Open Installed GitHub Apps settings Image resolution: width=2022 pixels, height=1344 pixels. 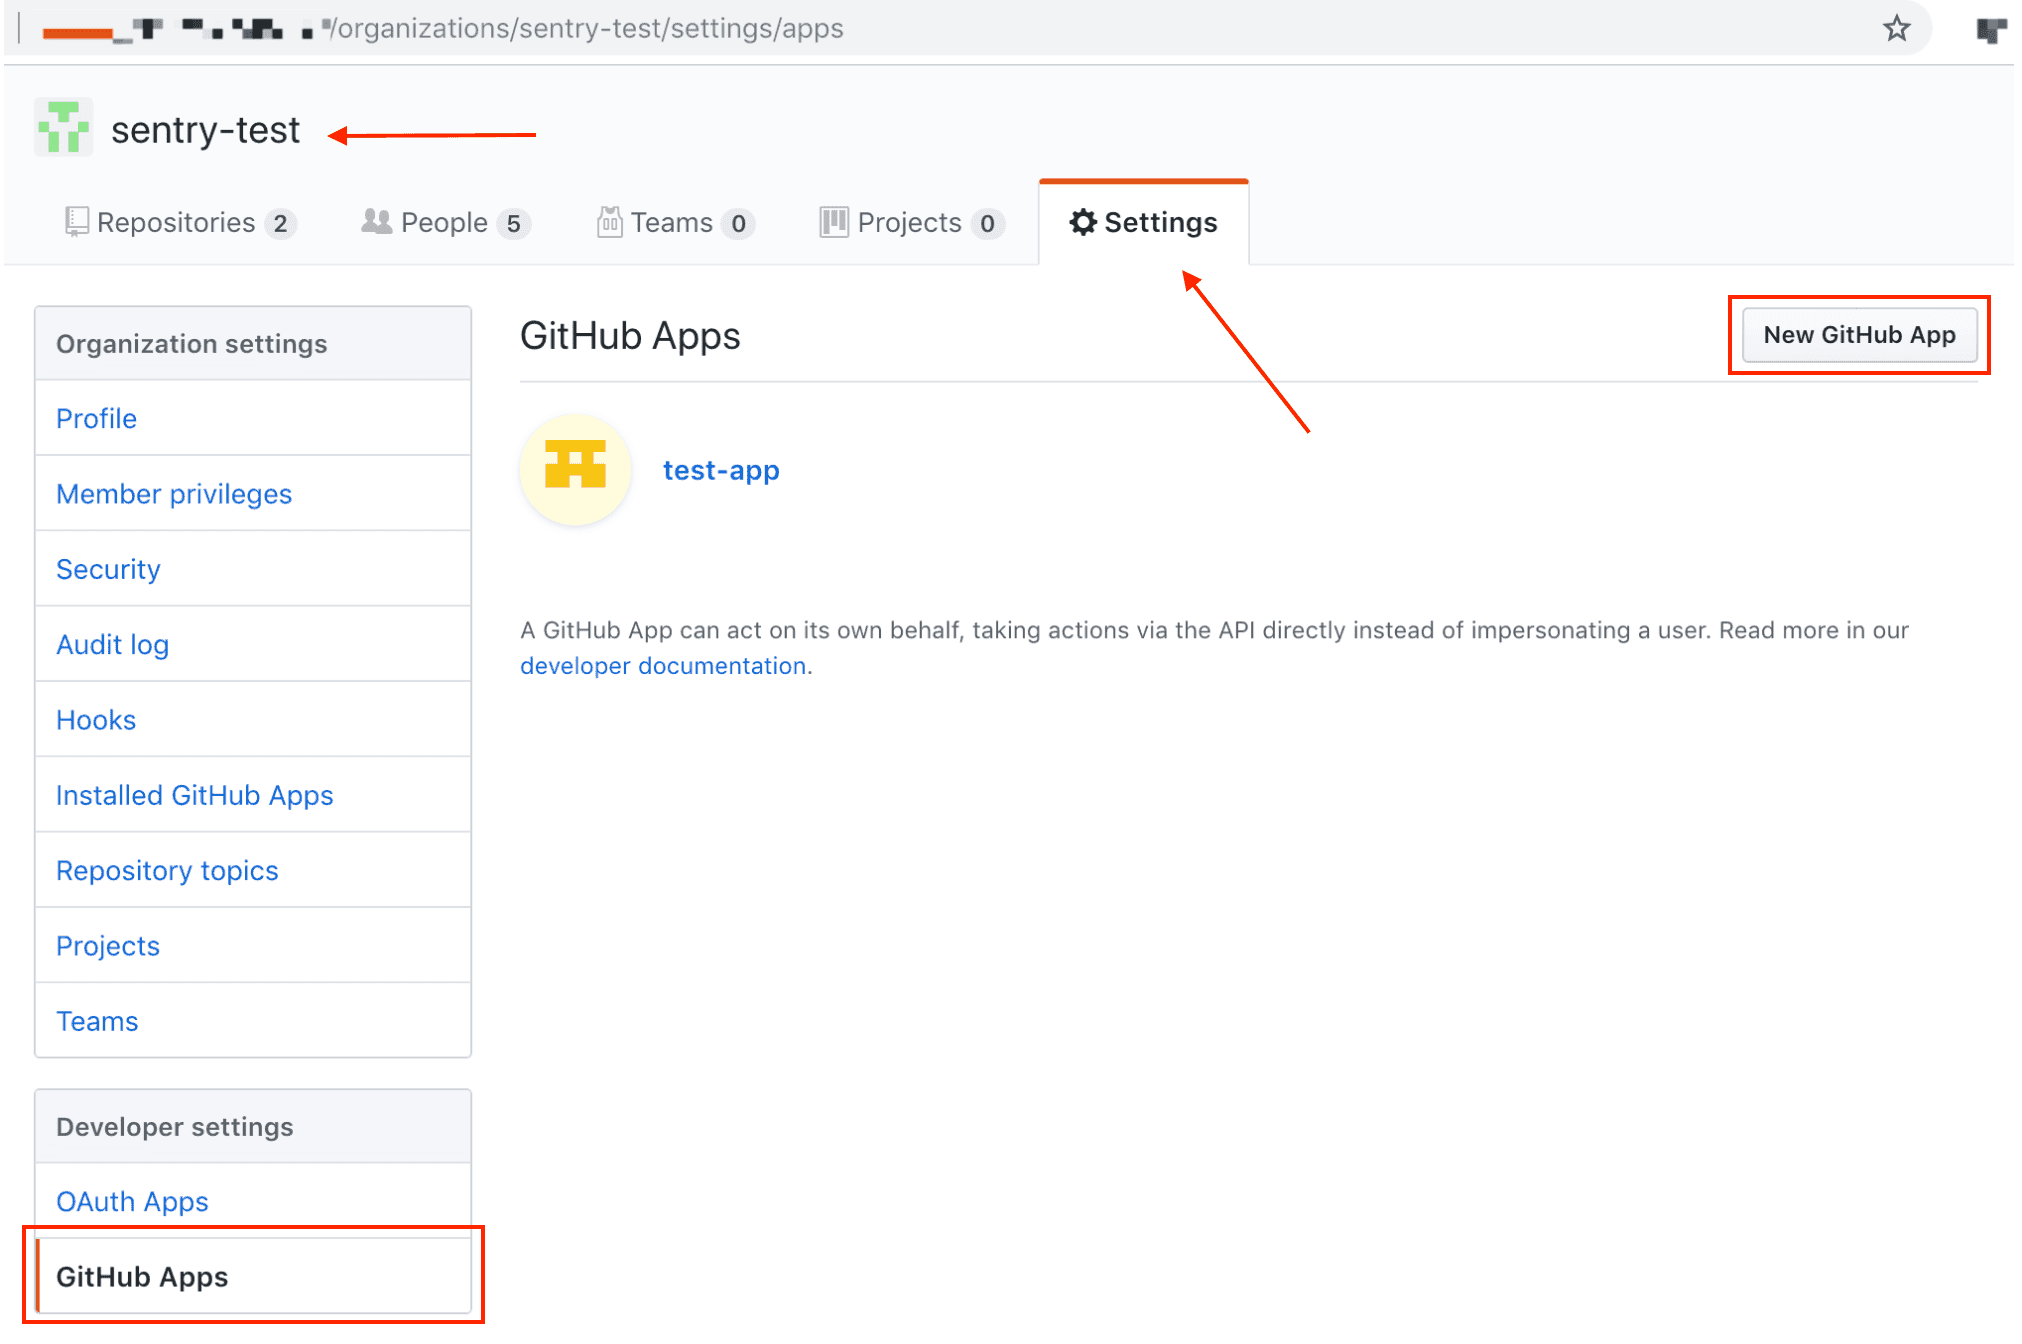195,795
